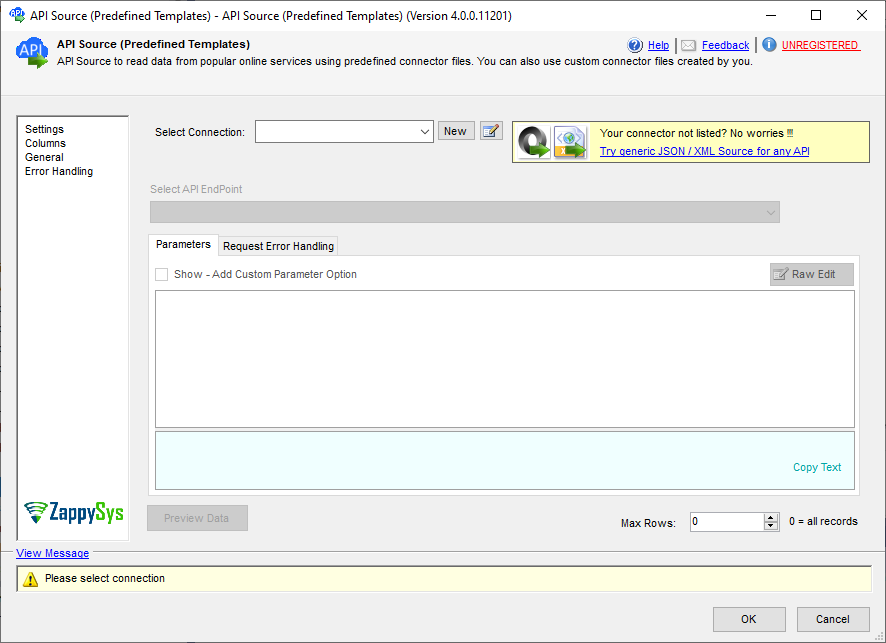Viewport: 886px width, 643px height.
Task: Click the edit connection pencil icon
Action: tap(491, 131)
